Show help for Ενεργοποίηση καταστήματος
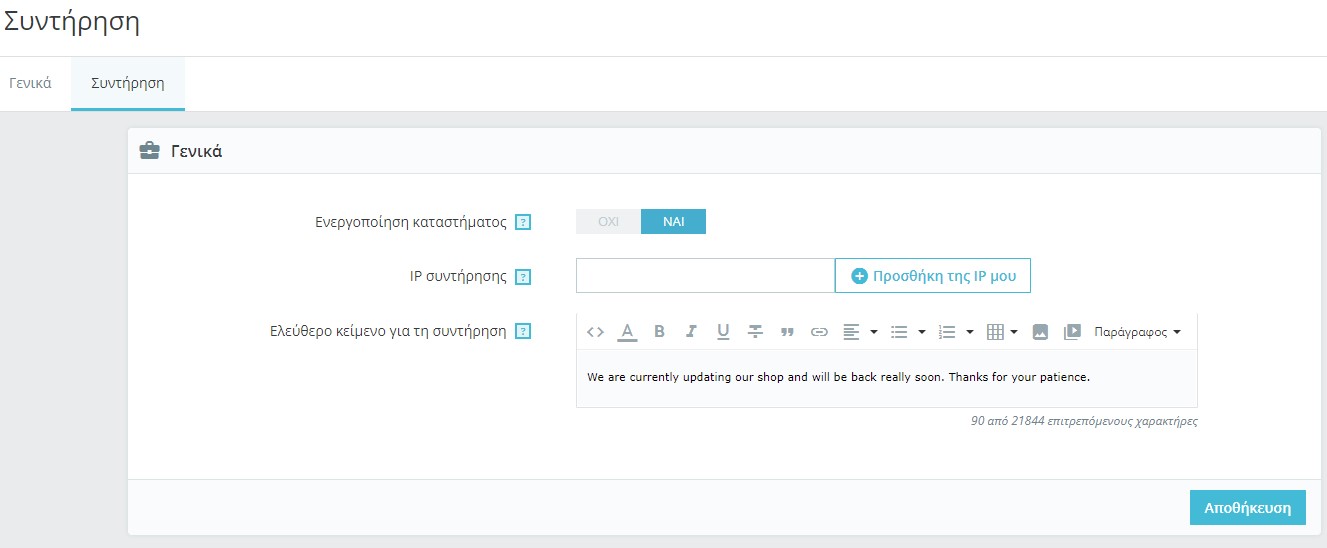The width and height of the screenshot is (1327, 548). pyautogui.click(x=522, y=222)
